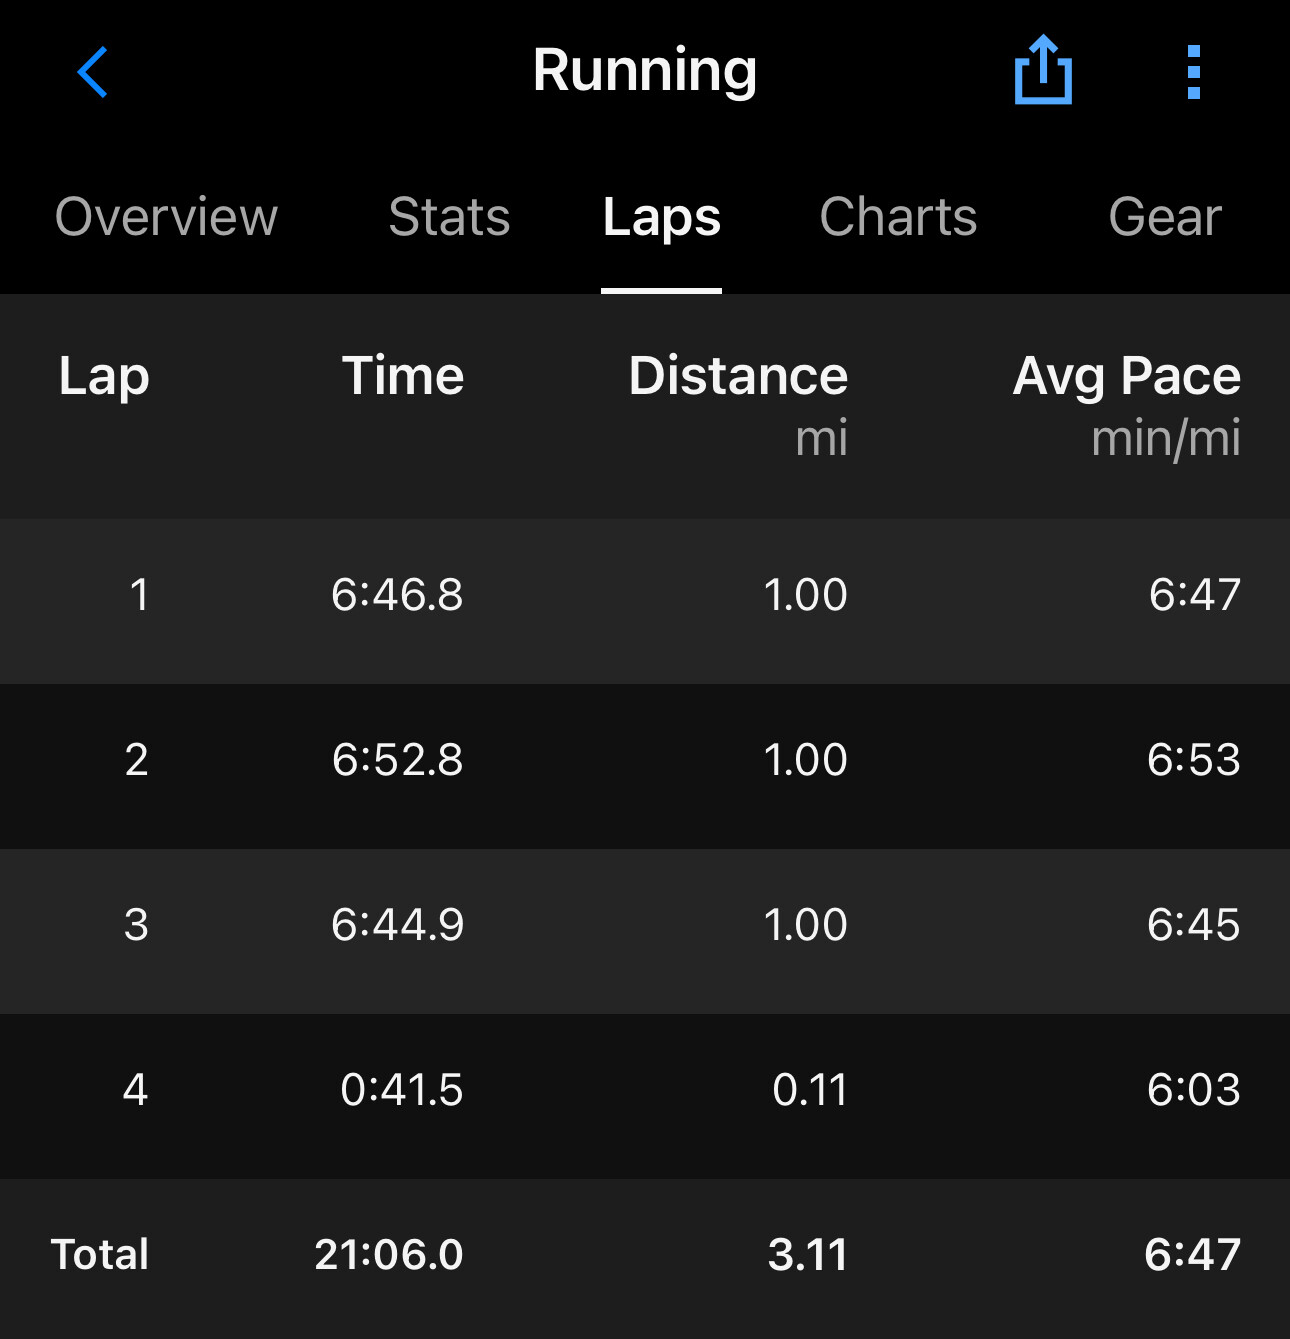The image size is (1290, 1339).
Task: Tap the Running title text
Action: 645,70
